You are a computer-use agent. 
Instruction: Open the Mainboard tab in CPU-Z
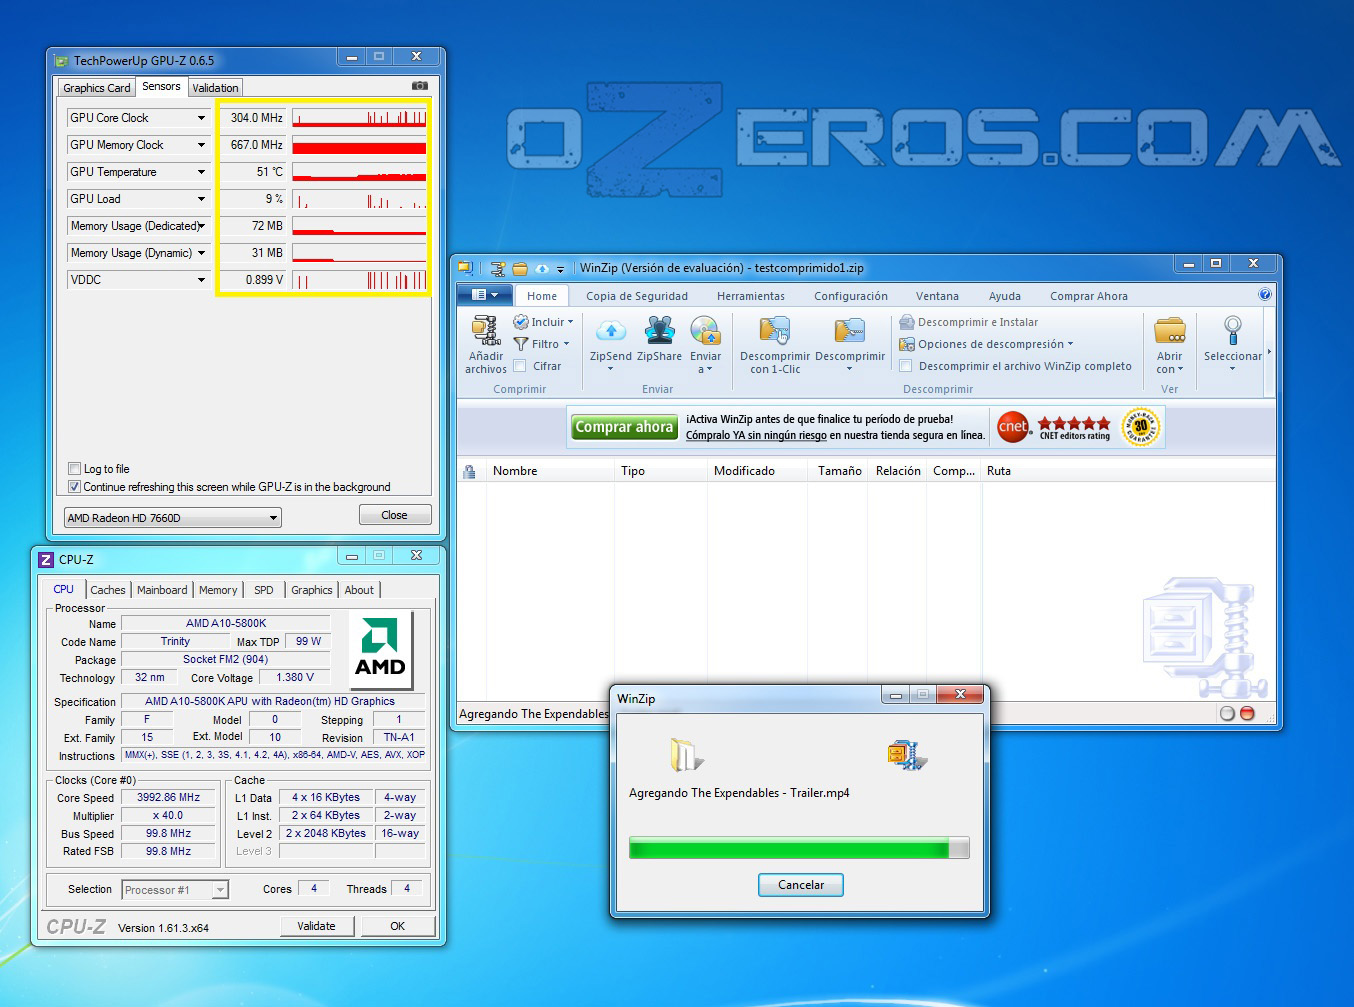tap(162, 590)
